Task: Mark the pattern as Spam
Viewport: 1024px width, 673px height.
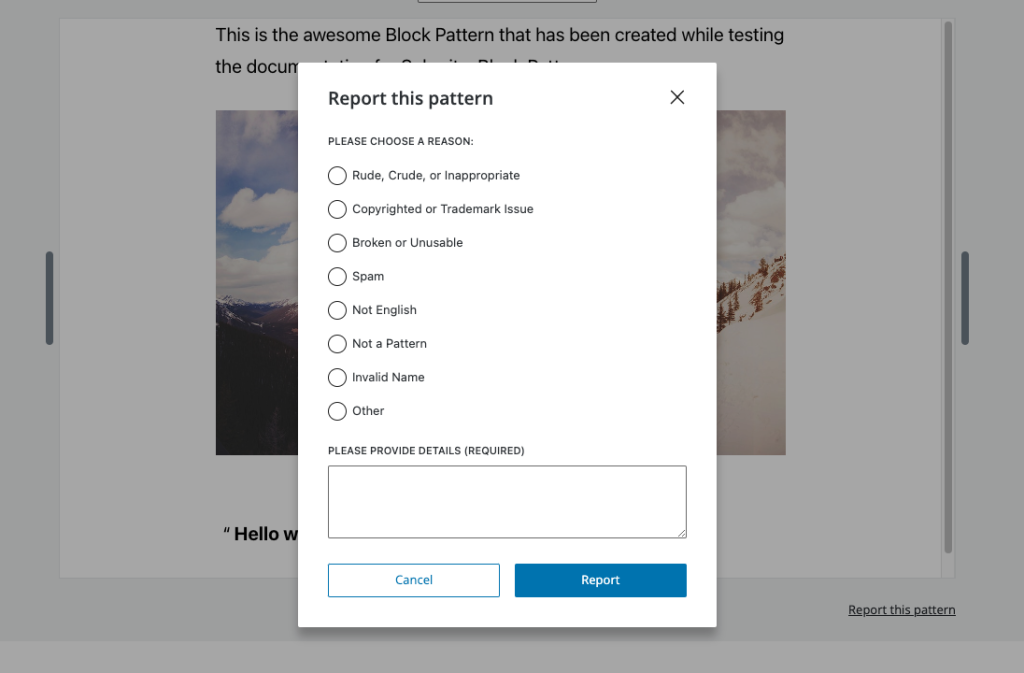Action: (x=337, y=276)
